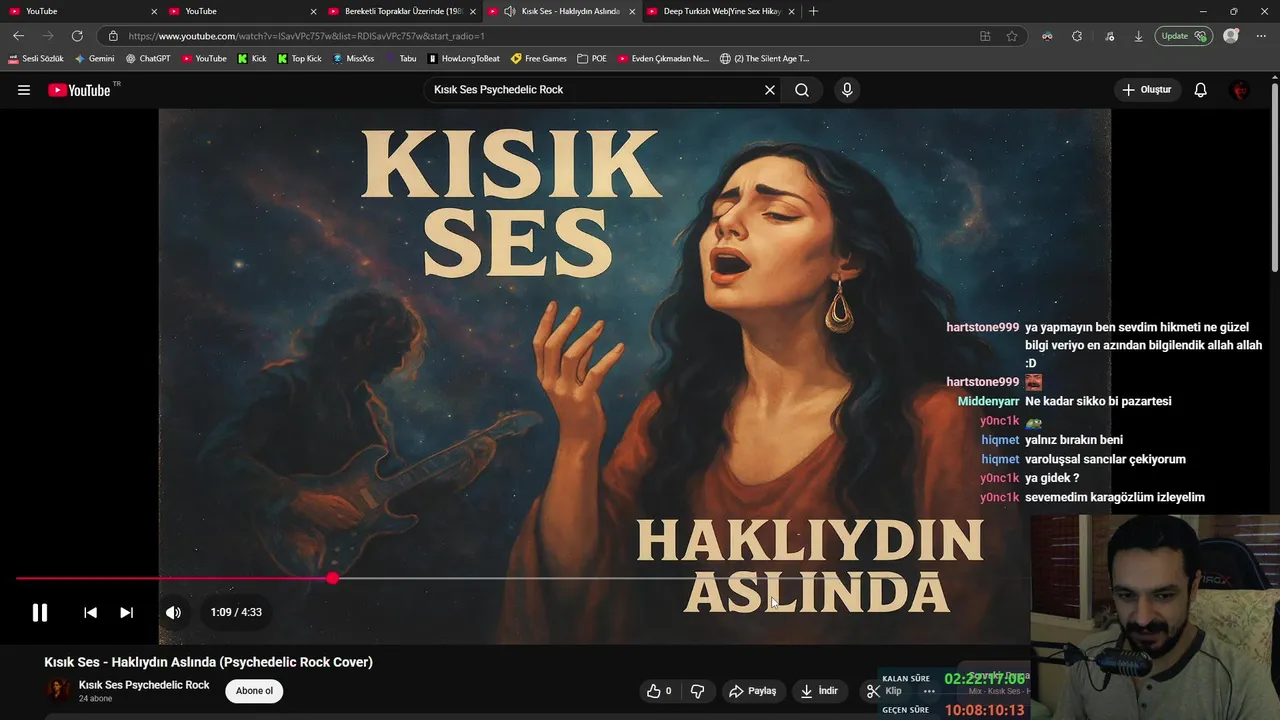
Task: Open the YouTube account avatar menu
Action: point(1240,90)
